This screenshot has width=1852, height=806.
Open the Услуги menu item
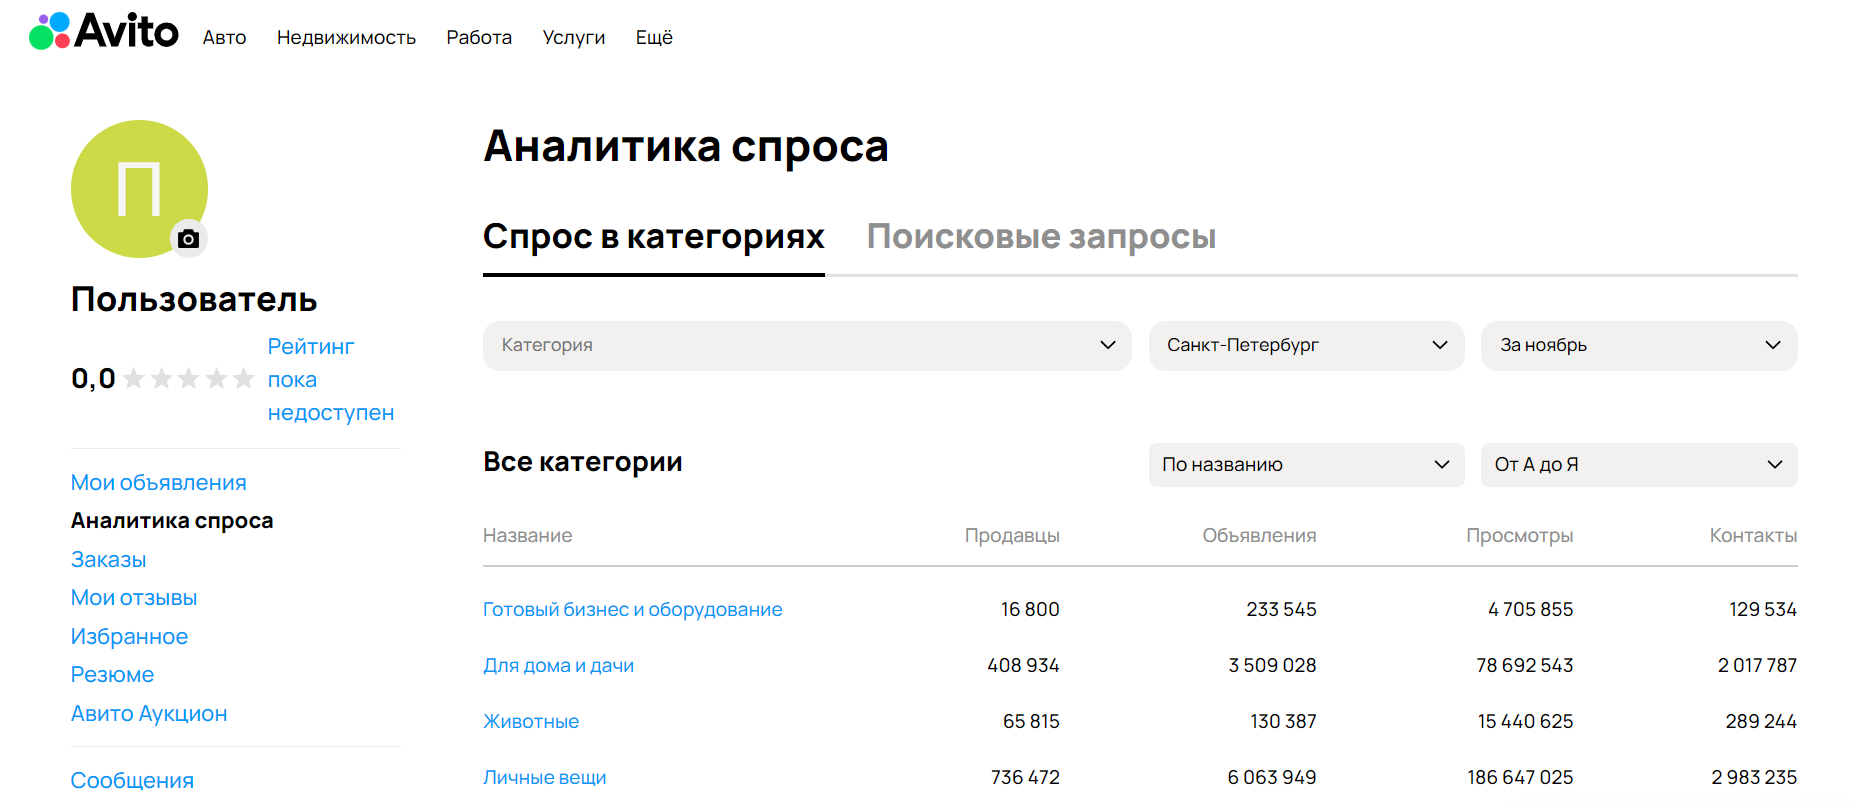(x=574, y=37)
